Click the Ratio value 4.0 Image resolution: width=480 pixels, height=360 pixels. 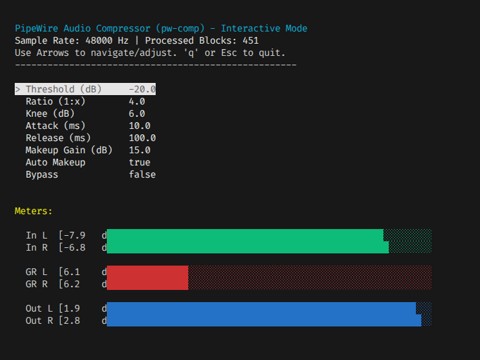137,101
